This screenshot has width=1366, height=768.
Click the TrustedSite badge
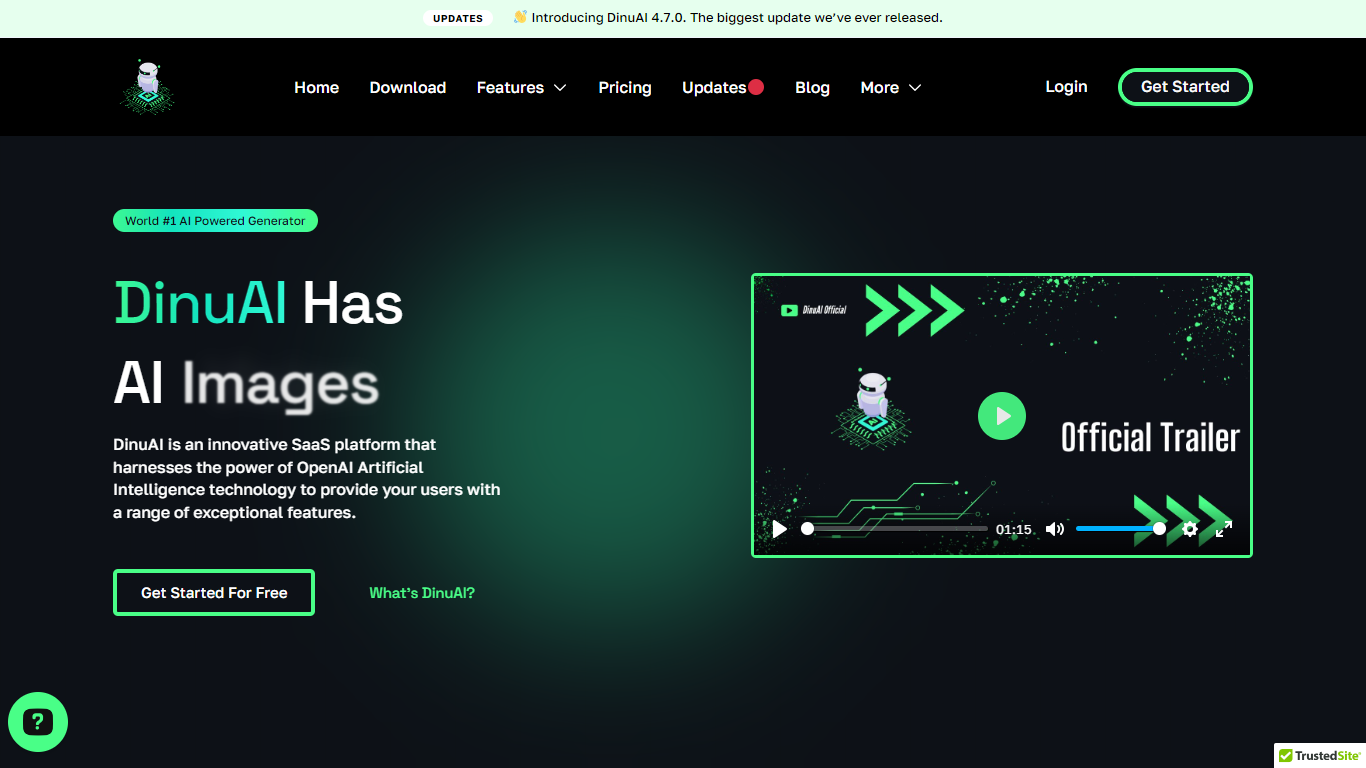1320,756
